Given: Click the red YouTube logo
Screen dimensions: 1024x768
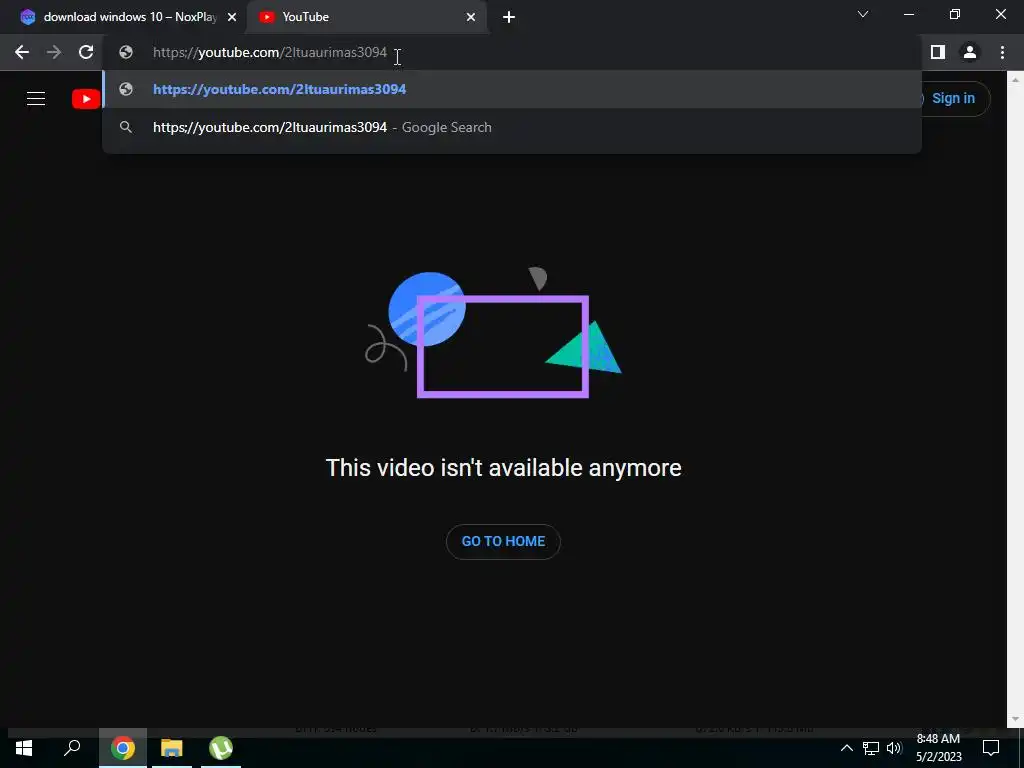Looking at the screenshot, I should [x=86, y=99].
